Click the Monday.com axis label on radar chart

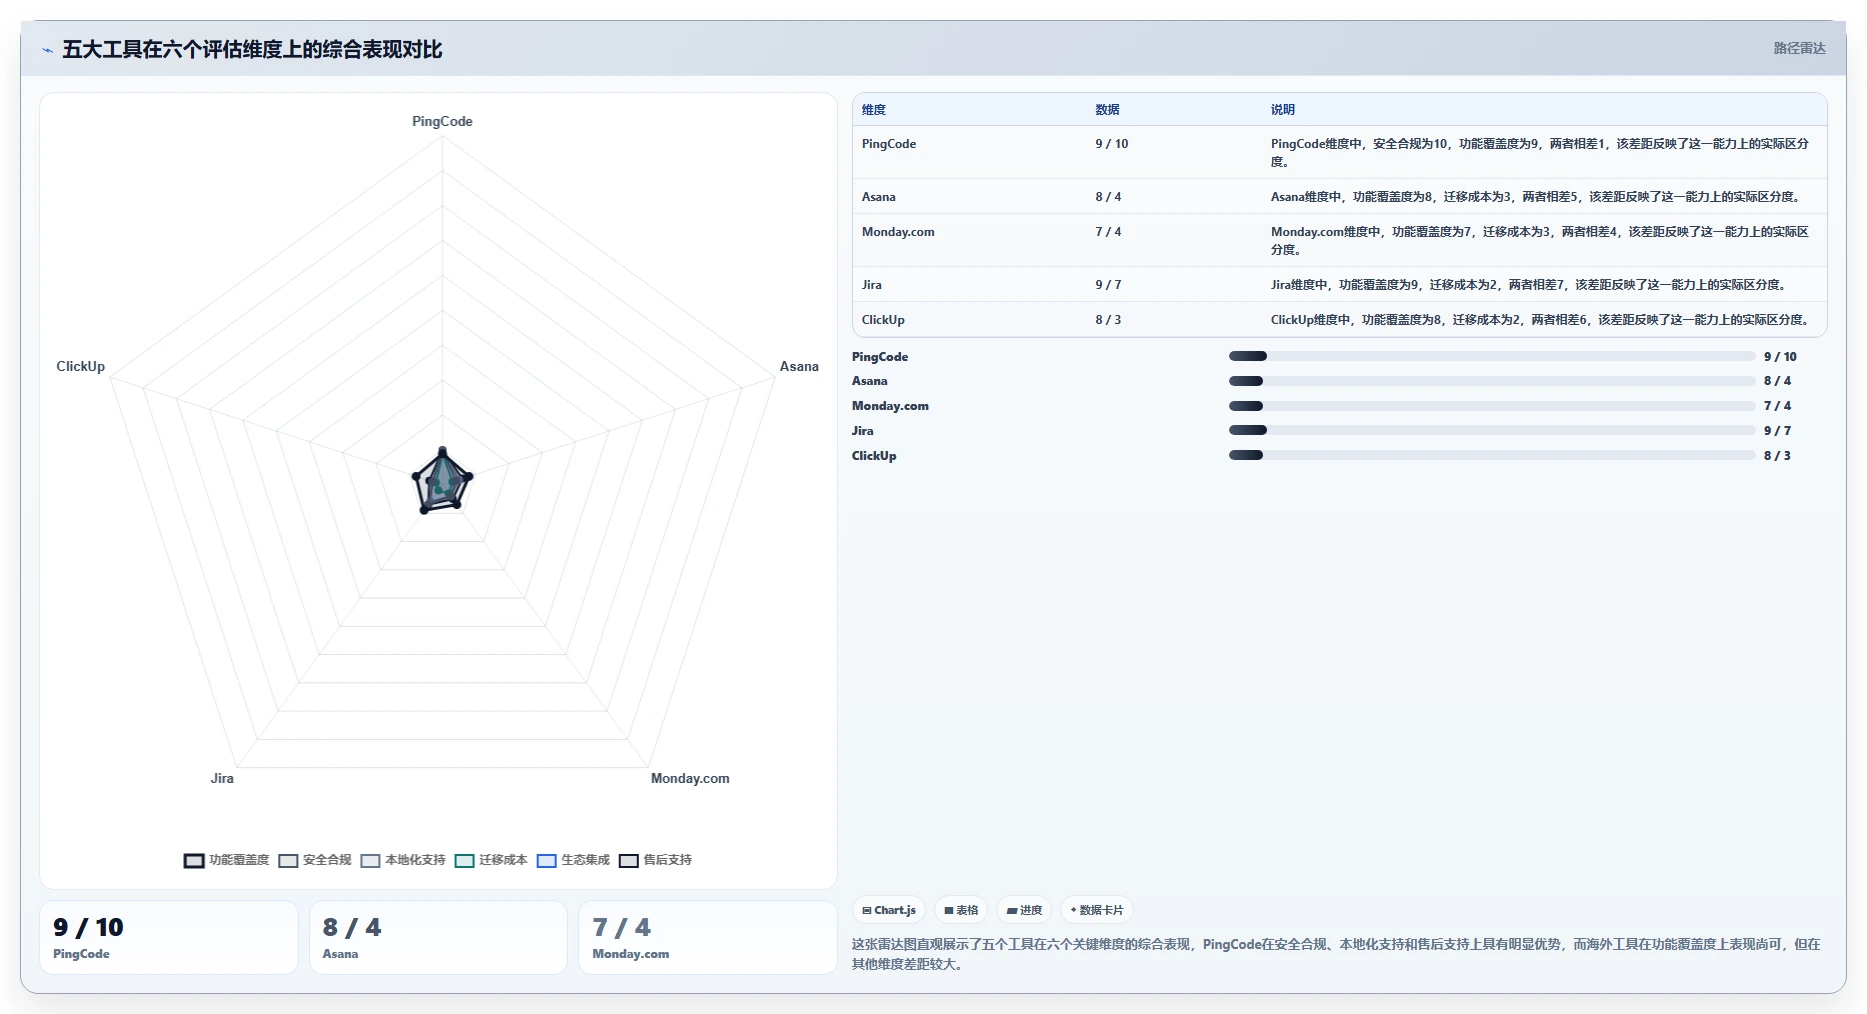pyautogui.click(x=690, y=778)
